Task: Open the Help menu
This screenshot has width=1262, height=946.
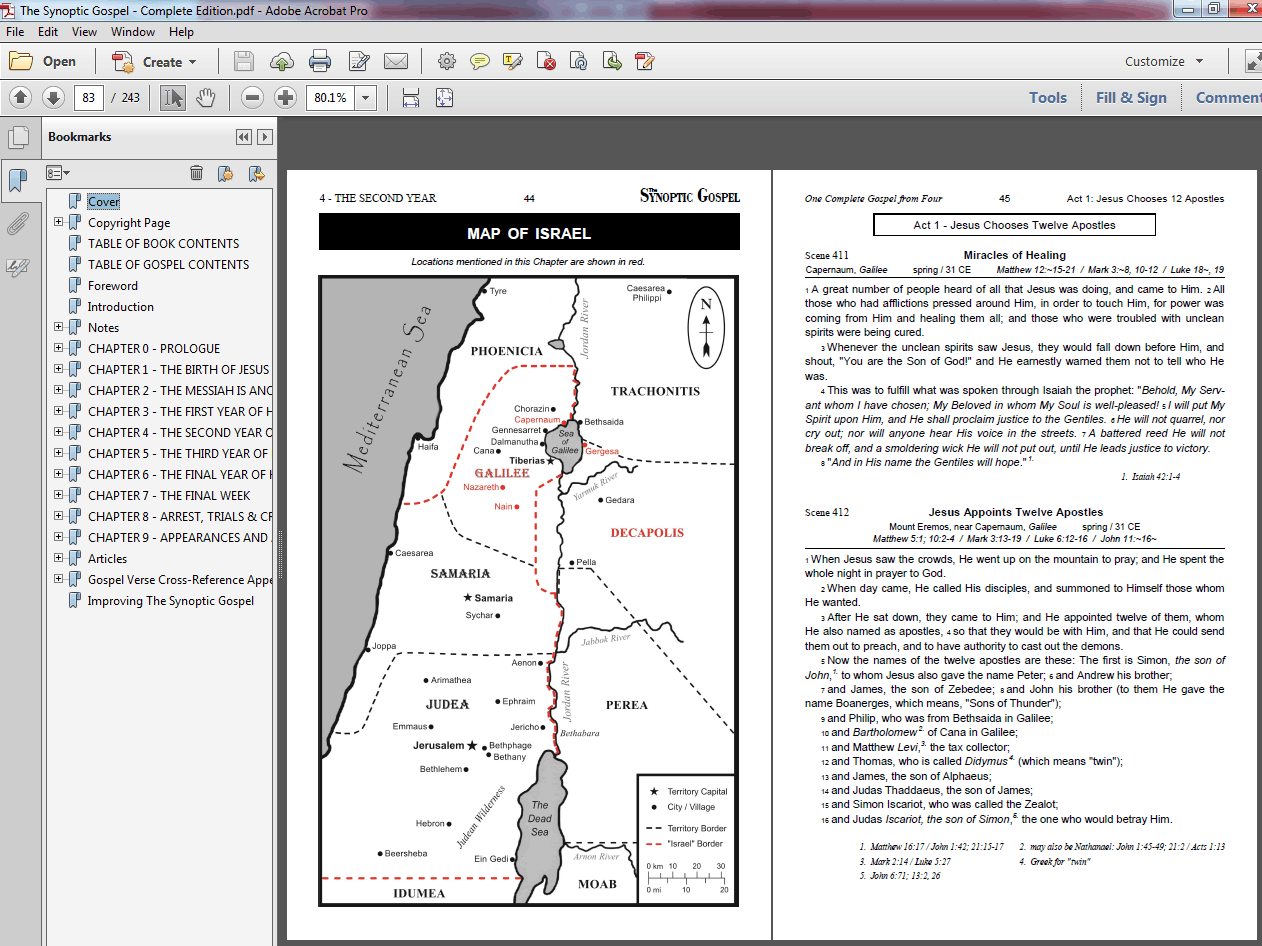Action: [x=181, y=32]
